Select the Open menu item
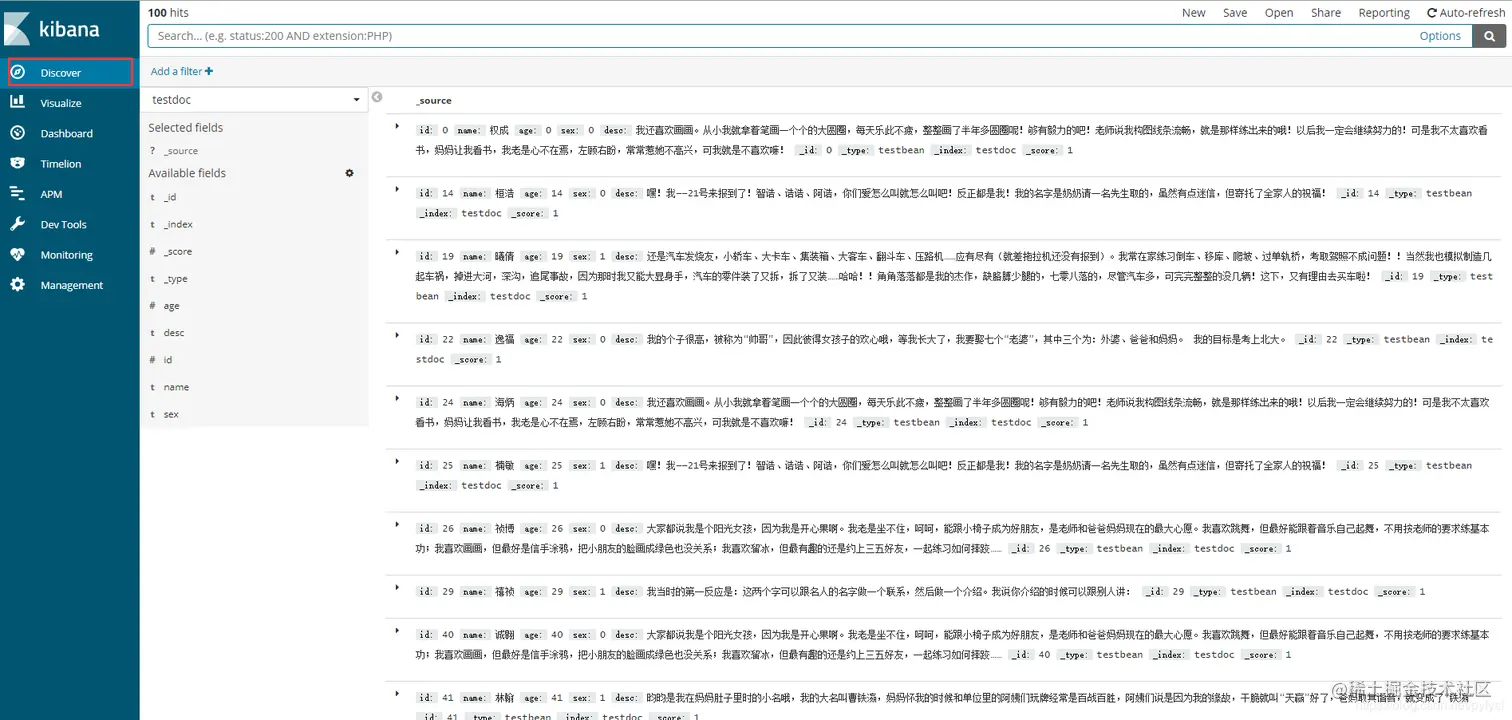The image size is (1512, 720). 1278,12
